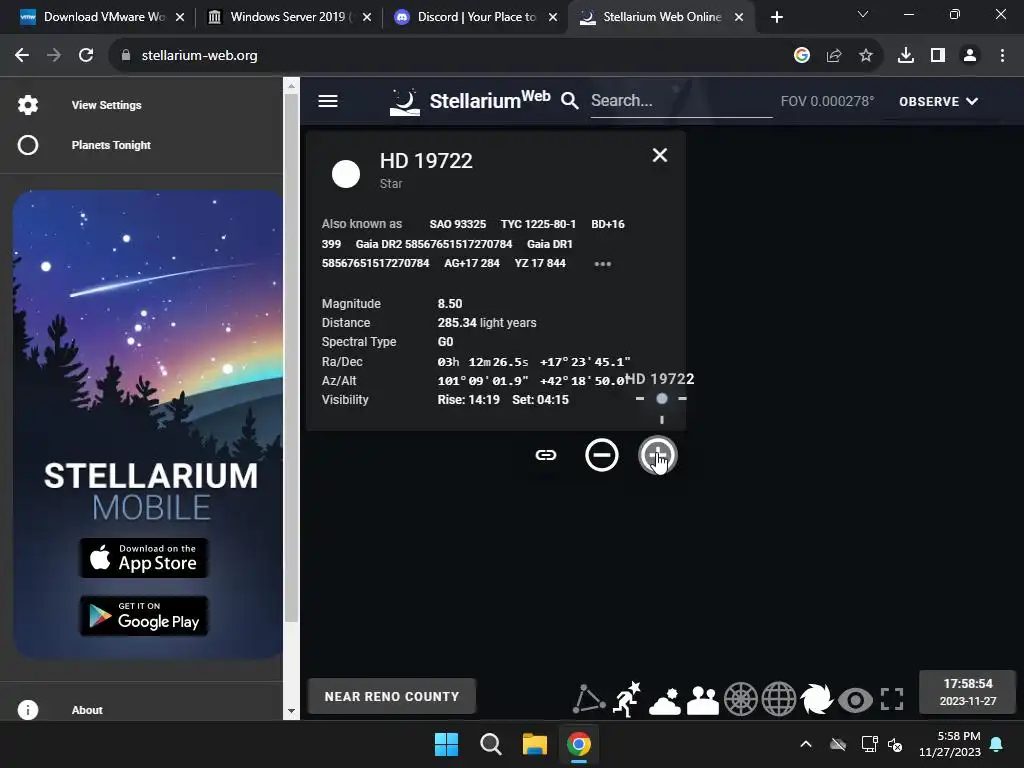The width and height of the screenshot is (1024, 768).
Task: Enter fullscreen mode in Stellarium
Action: (892, 699)
